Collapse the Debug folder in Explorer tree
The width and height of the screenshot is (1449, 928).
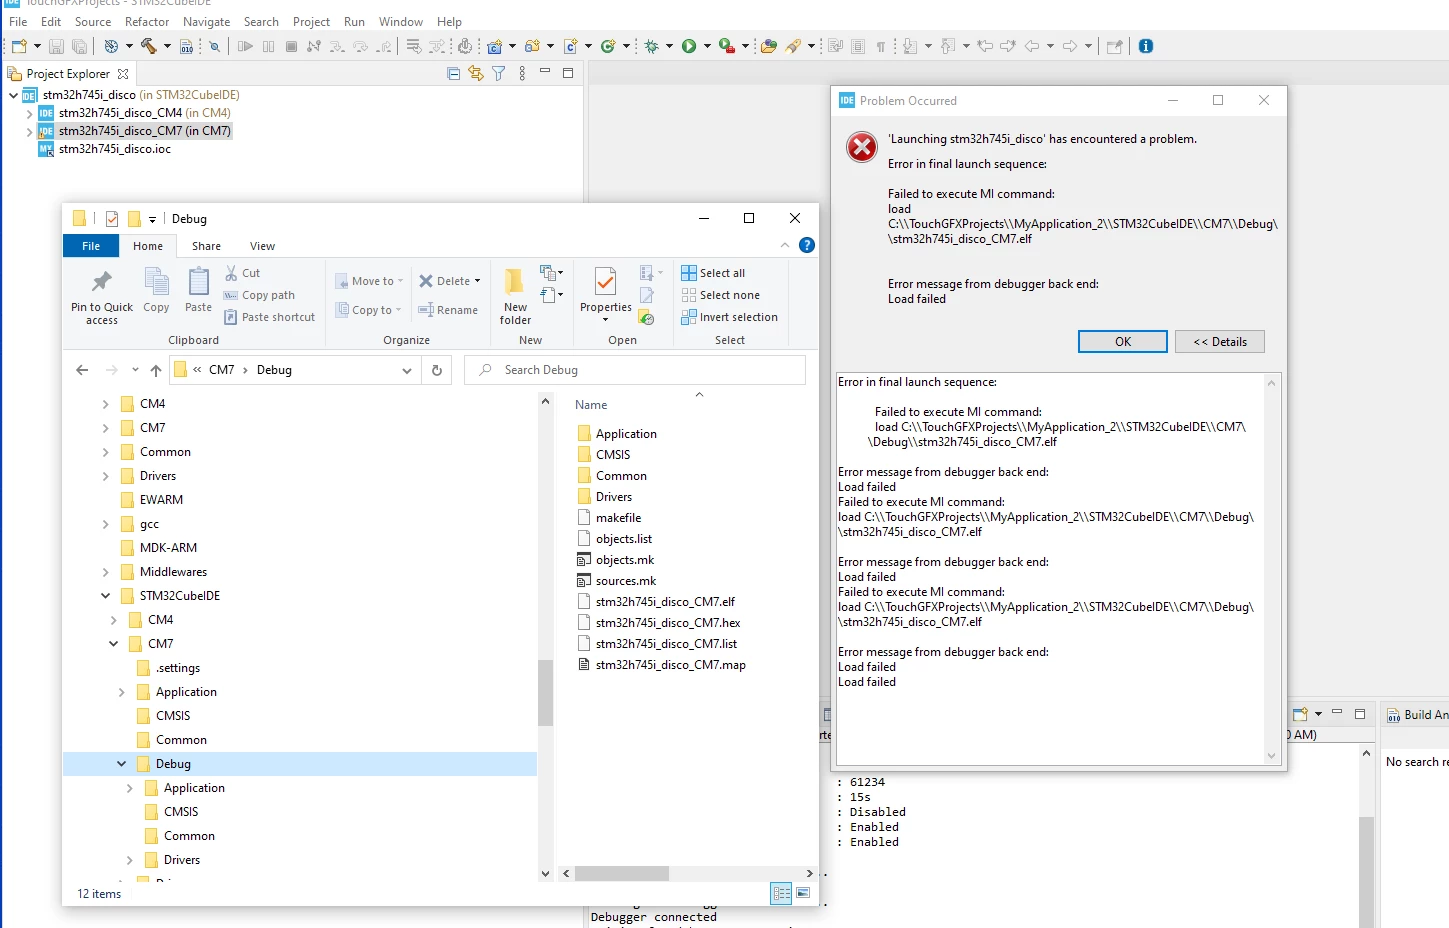121,764
